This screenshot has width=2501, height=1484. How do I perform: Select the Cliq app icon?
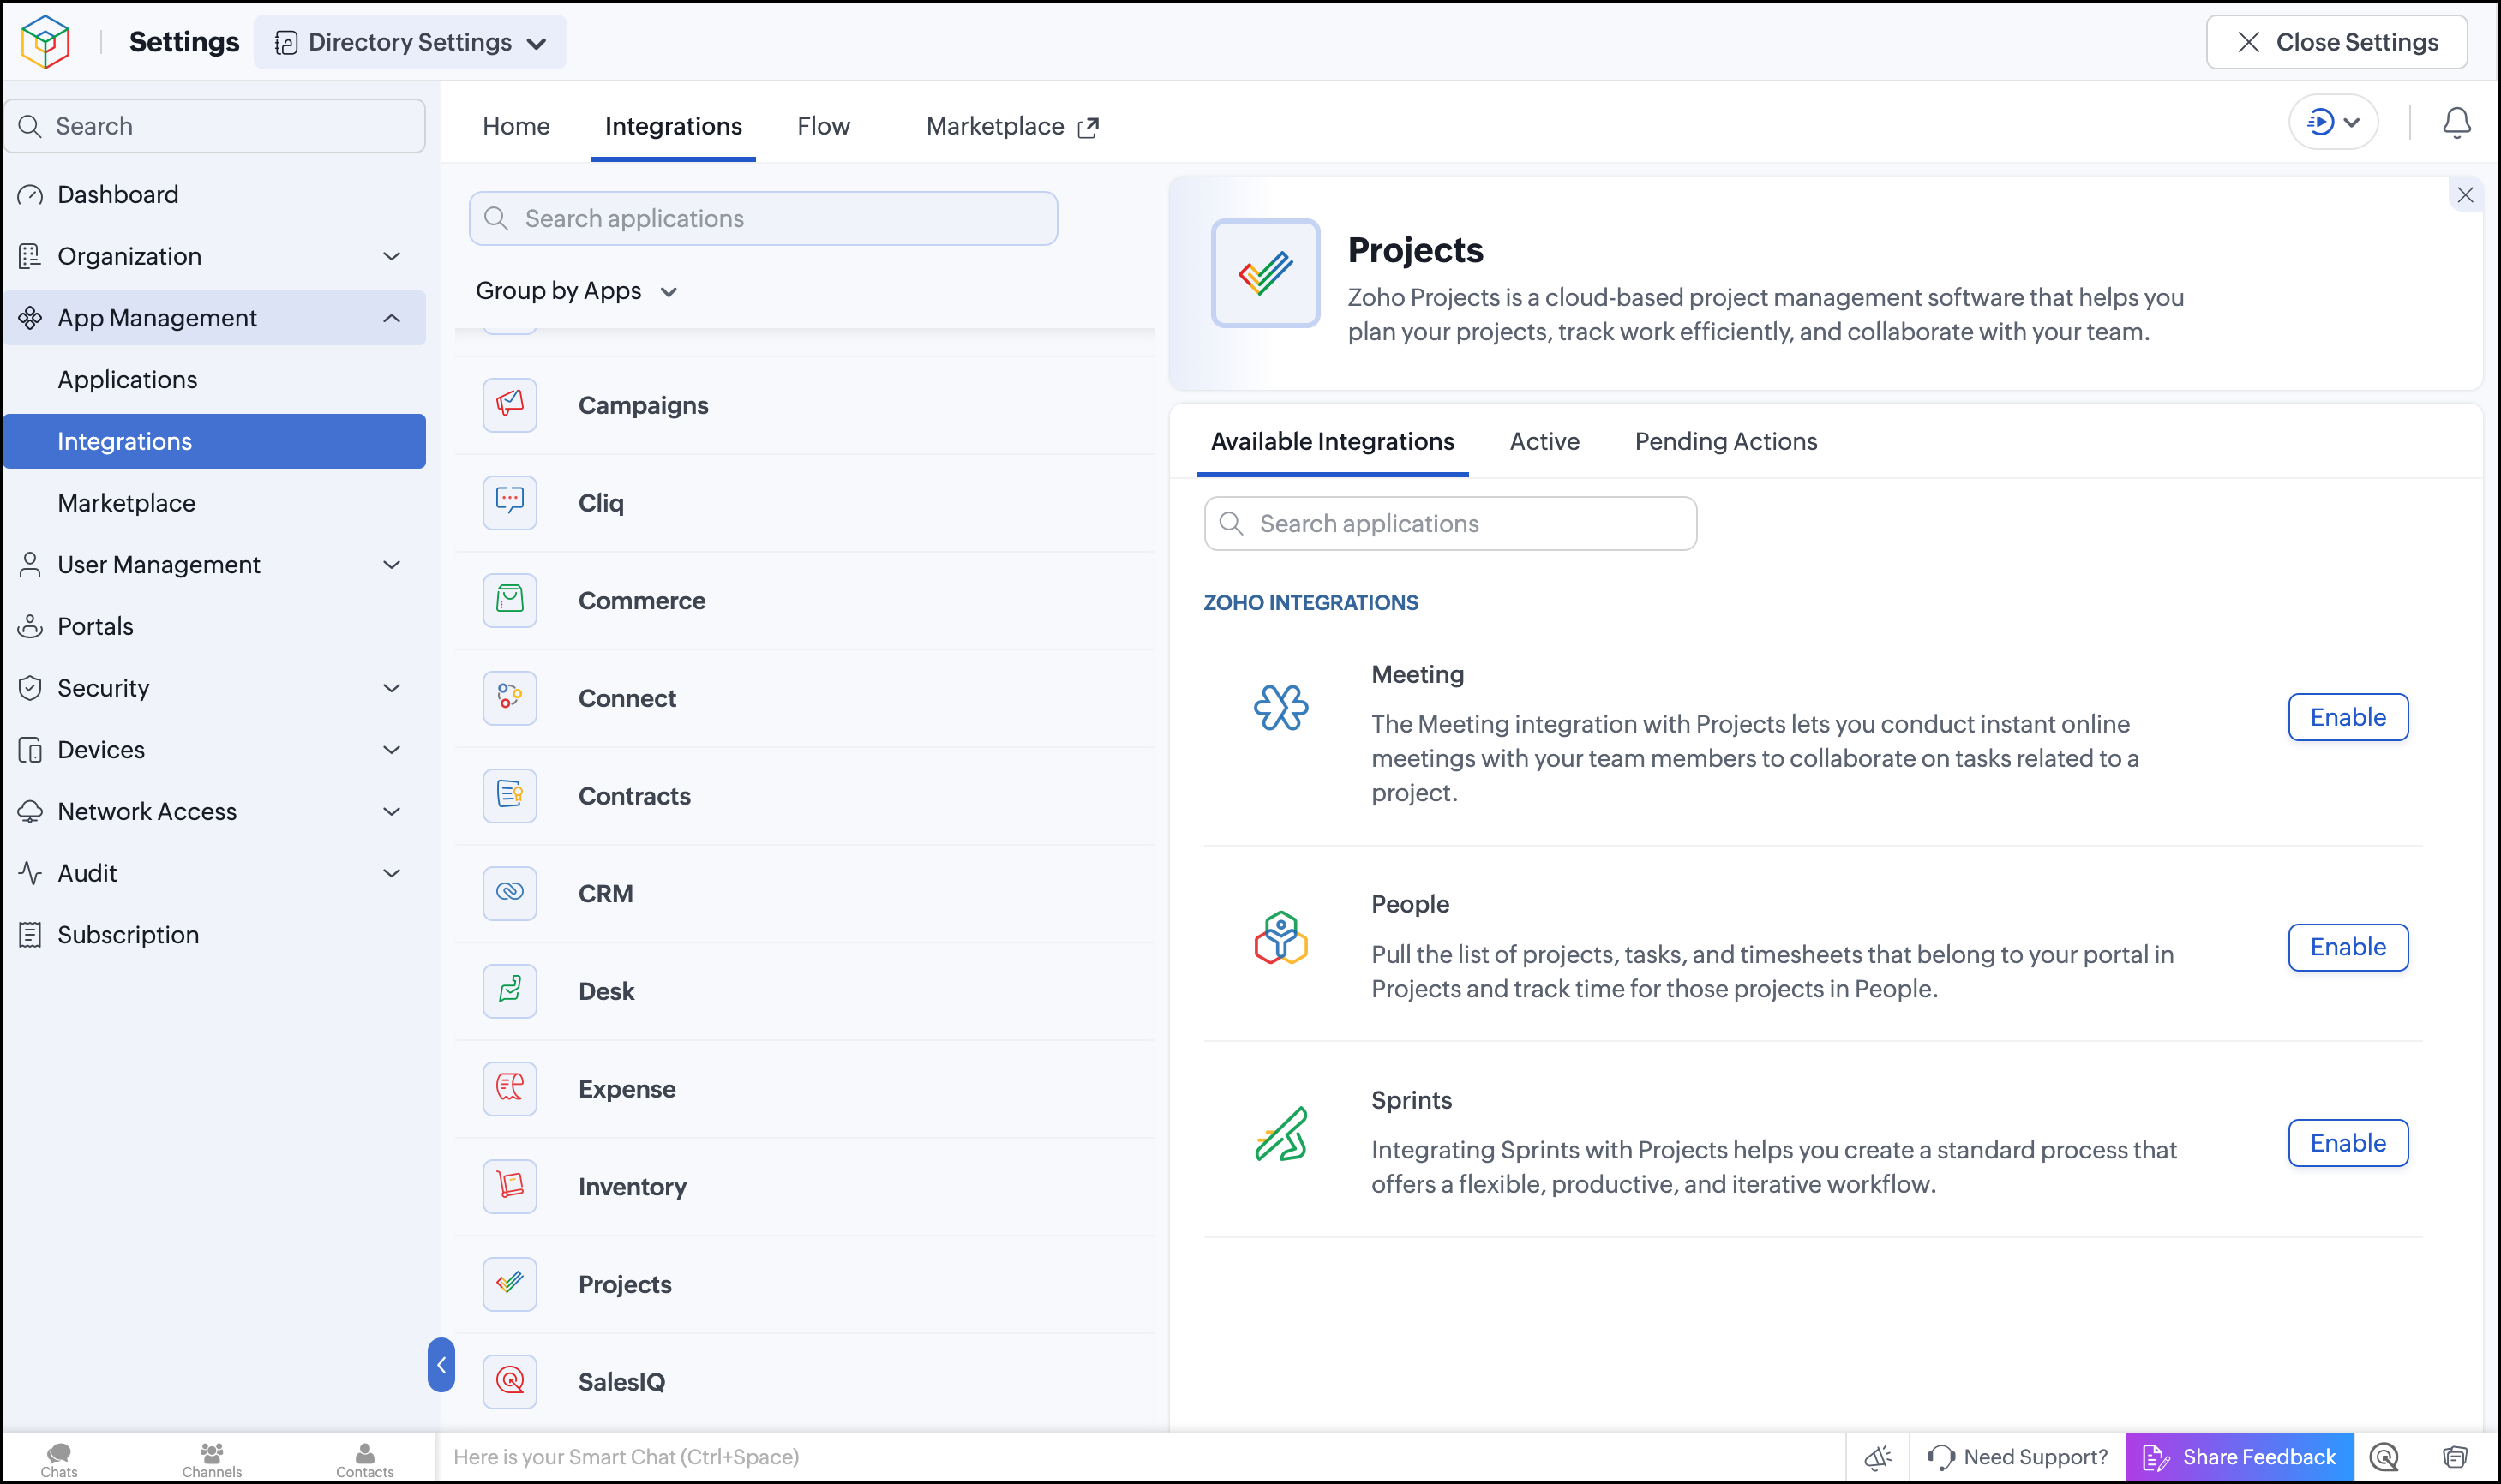click(x=509, y=502)
